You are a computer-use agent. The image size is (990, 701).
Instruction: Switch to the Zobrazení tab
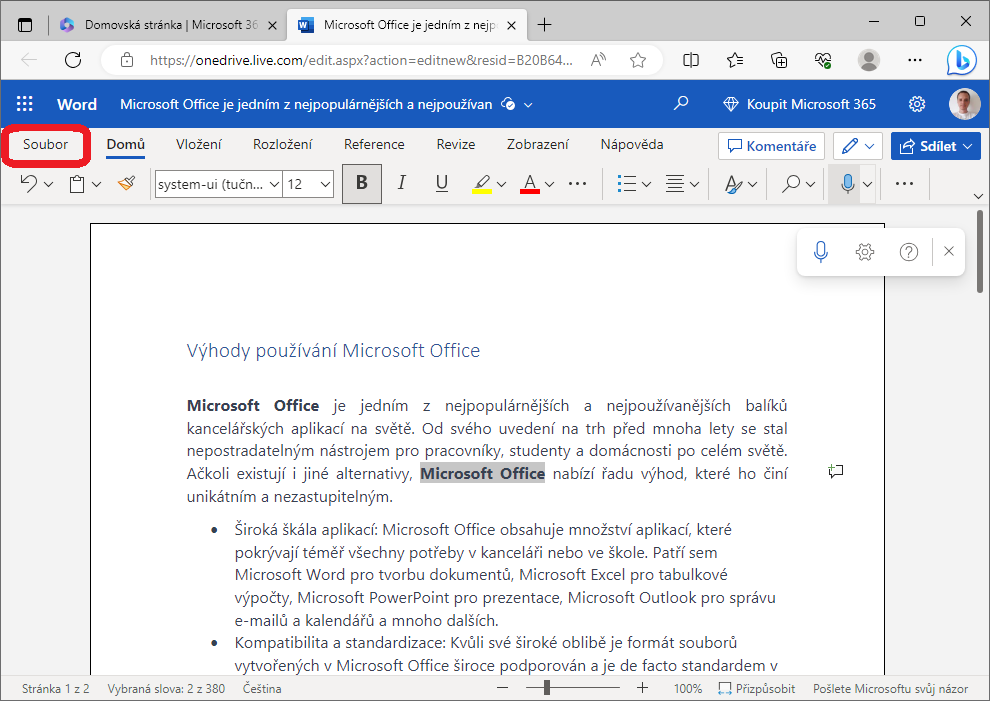coord(538,145)
